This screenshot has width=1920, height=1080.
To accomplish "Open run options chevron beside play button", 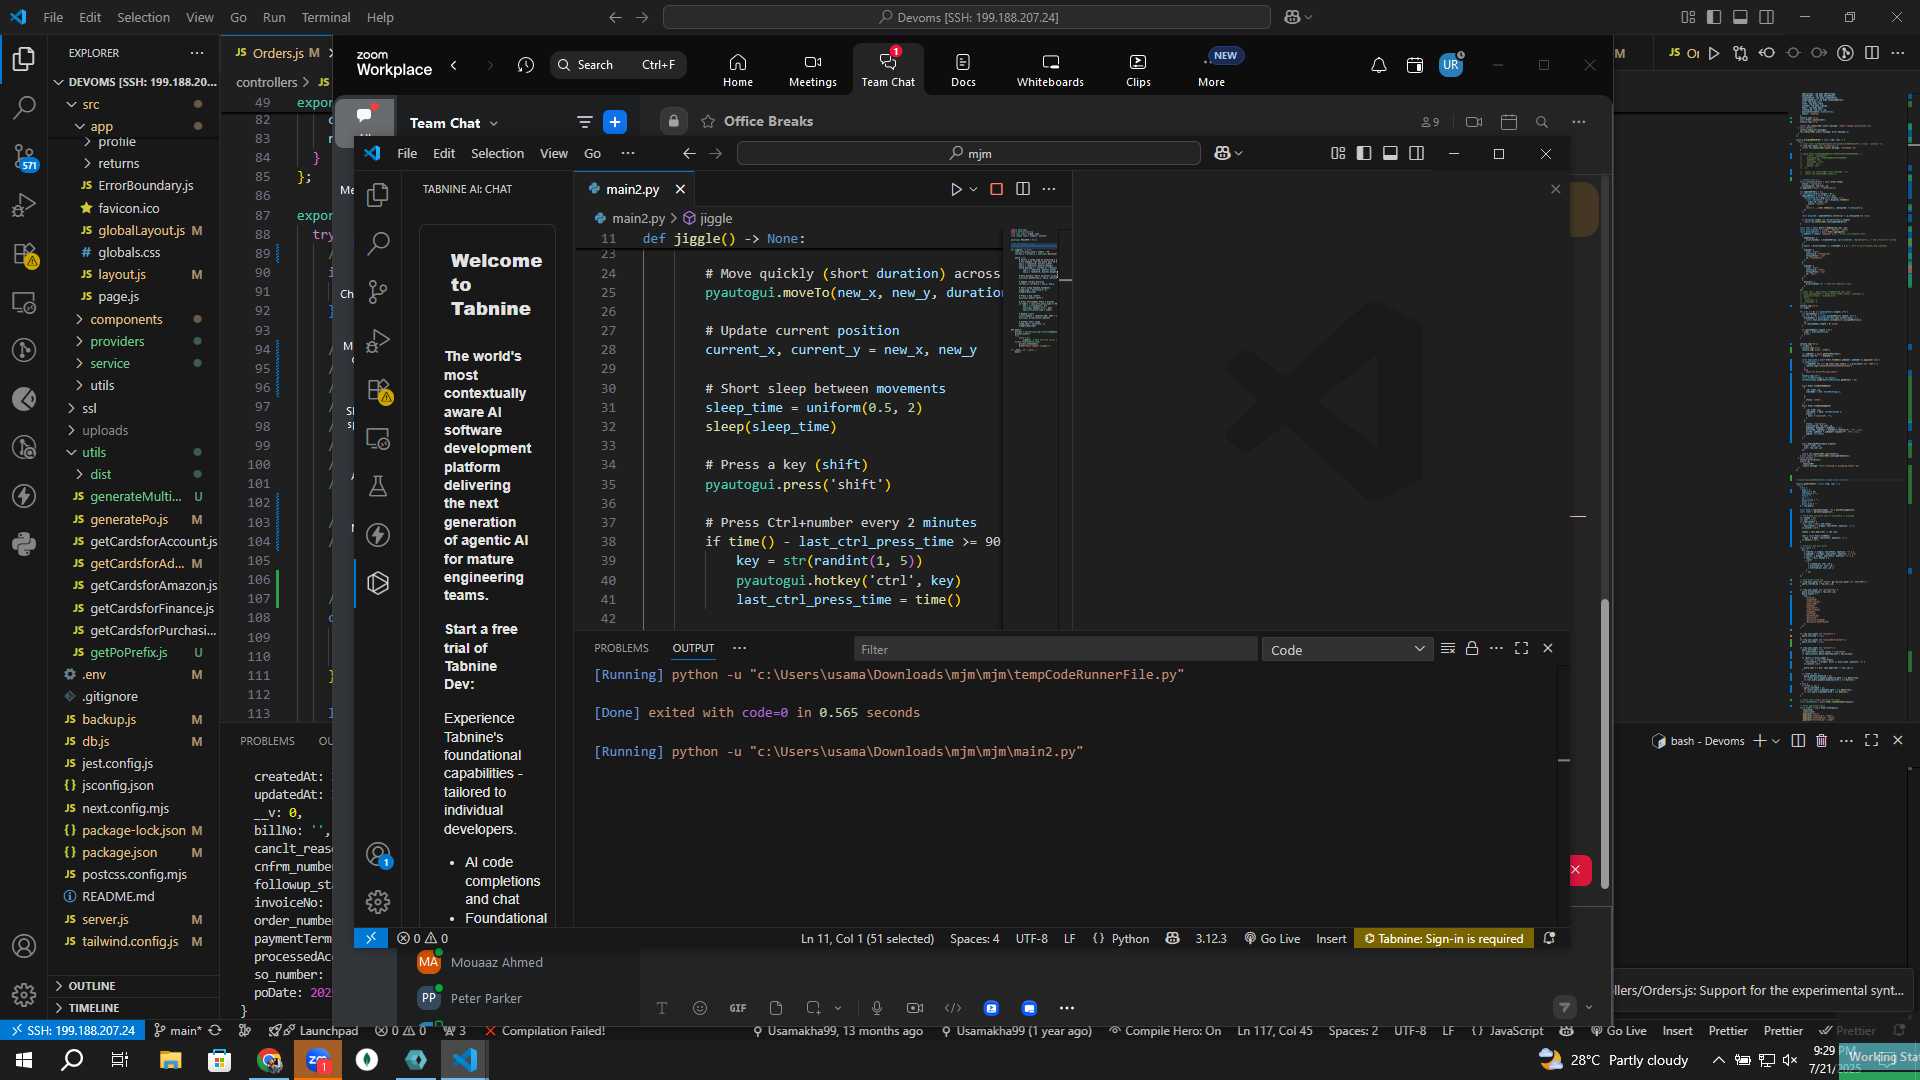I will click(973, 189).
